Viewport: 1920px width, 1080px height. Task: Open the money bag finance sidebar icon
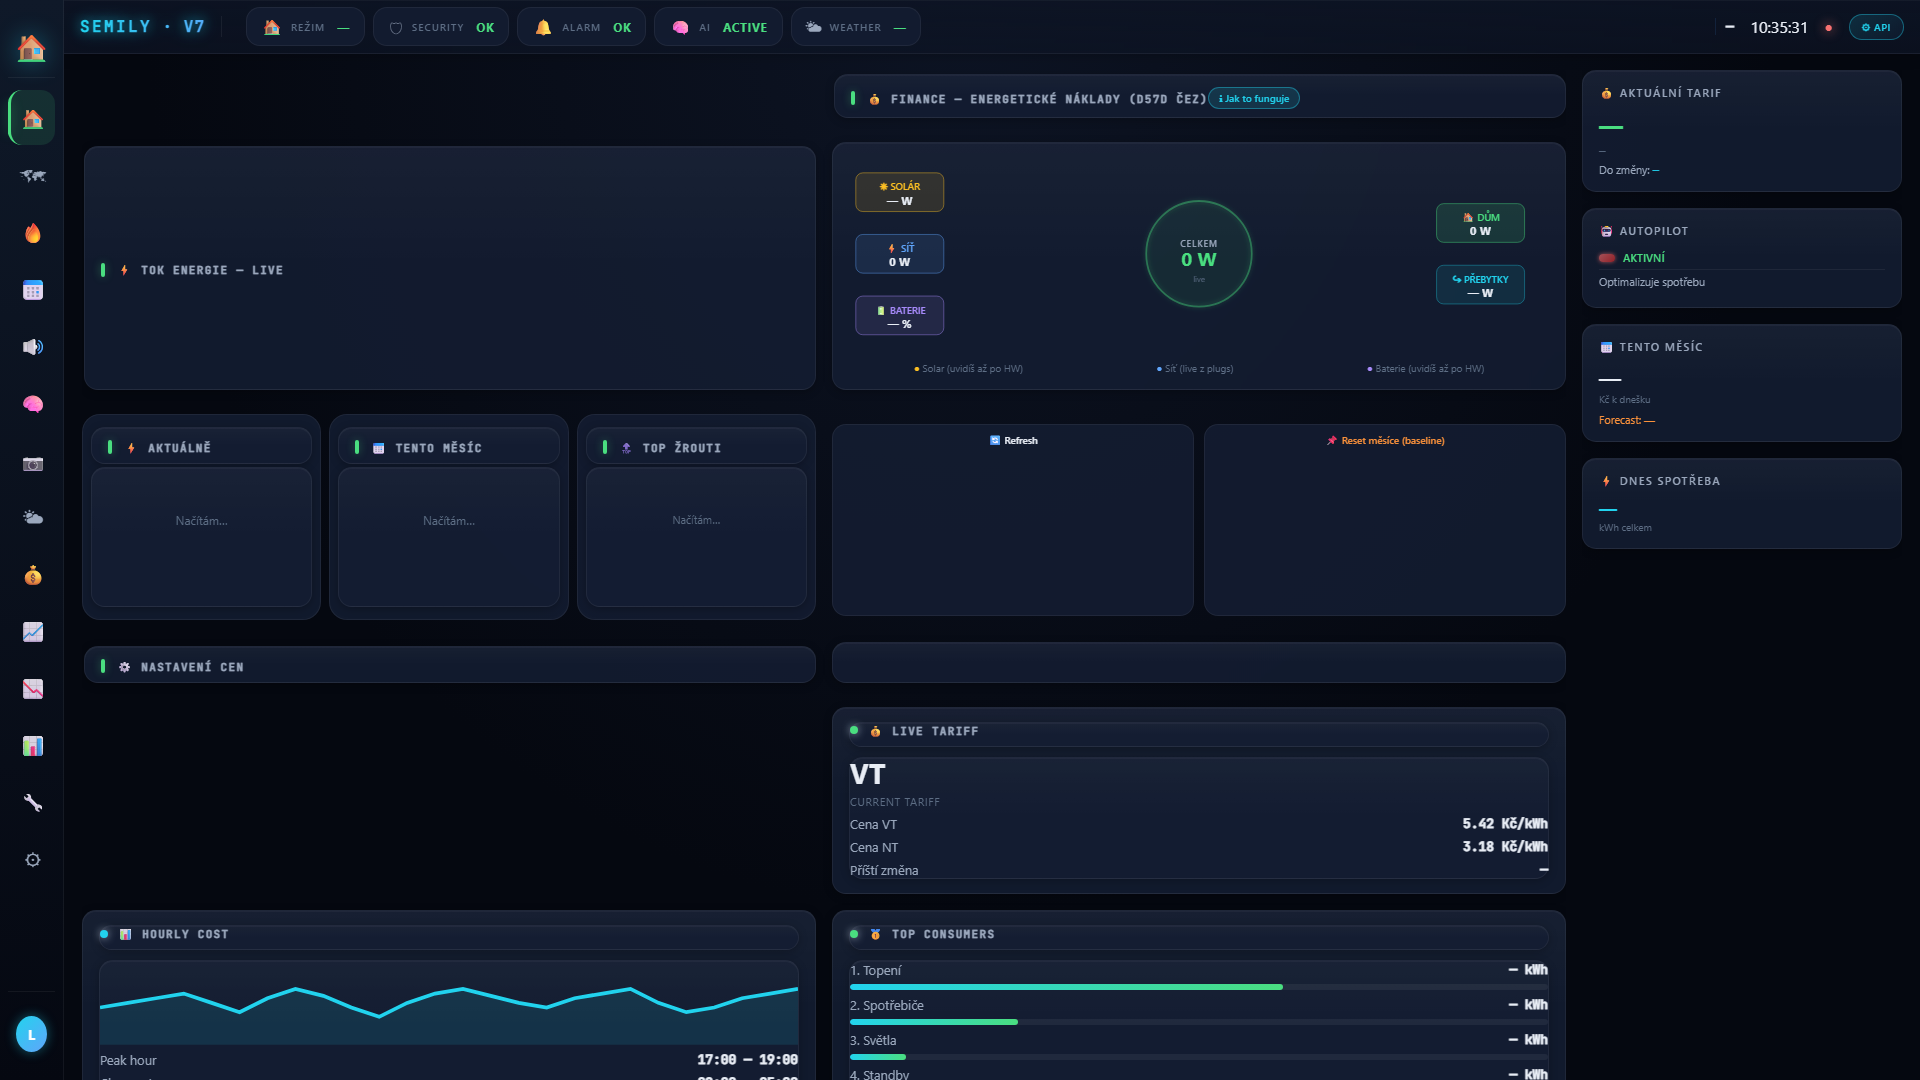32,575
